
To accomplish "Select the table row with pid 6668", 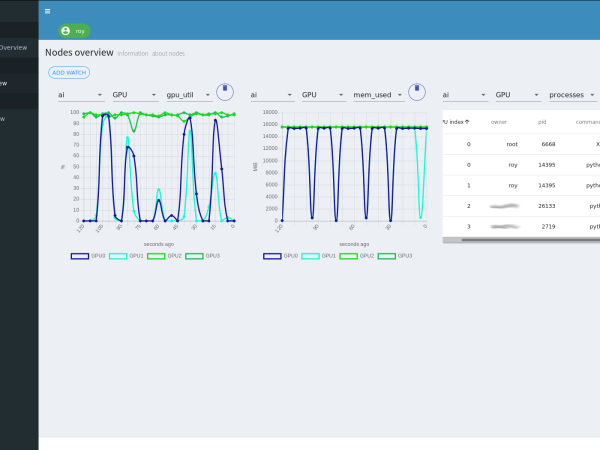I will [520, 144].
